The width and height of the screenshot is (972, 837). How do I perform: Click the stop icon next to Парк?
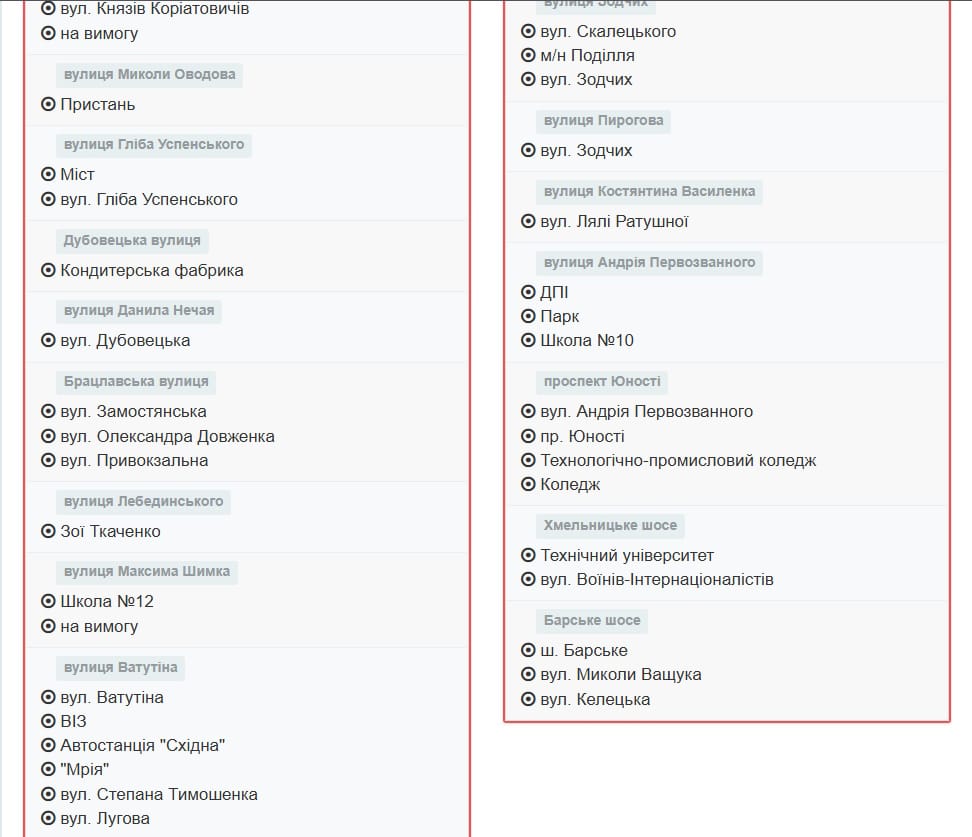[528, 316]
